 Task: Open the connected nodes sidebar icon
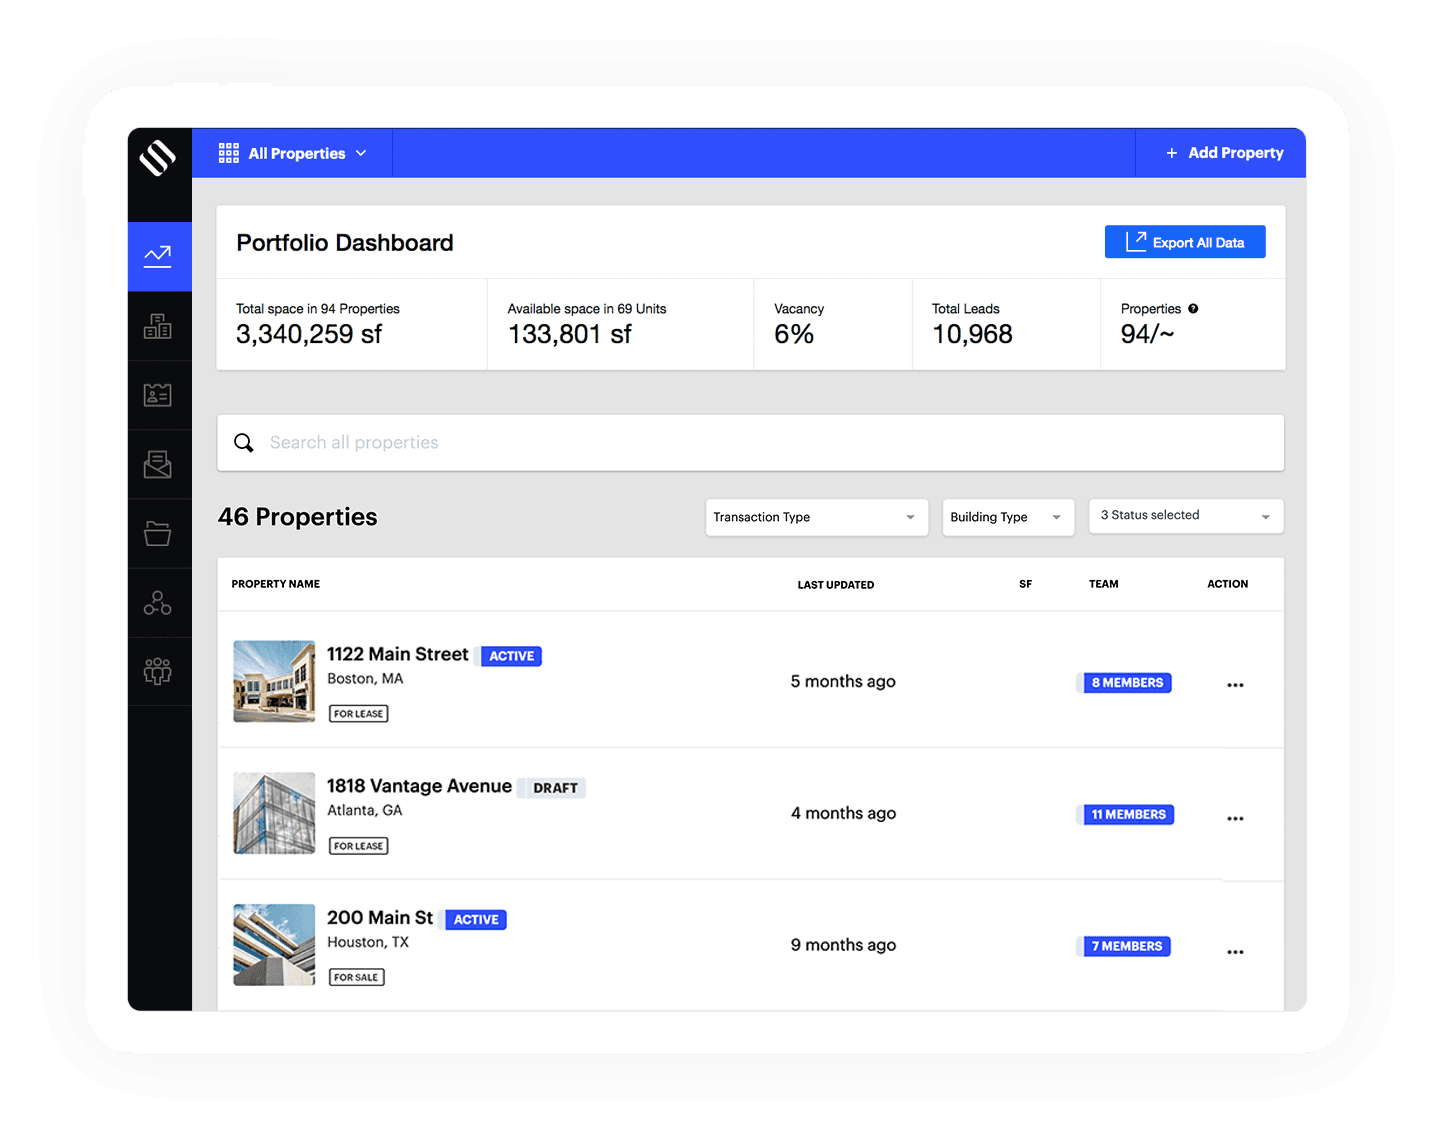(x=158, y=603)
